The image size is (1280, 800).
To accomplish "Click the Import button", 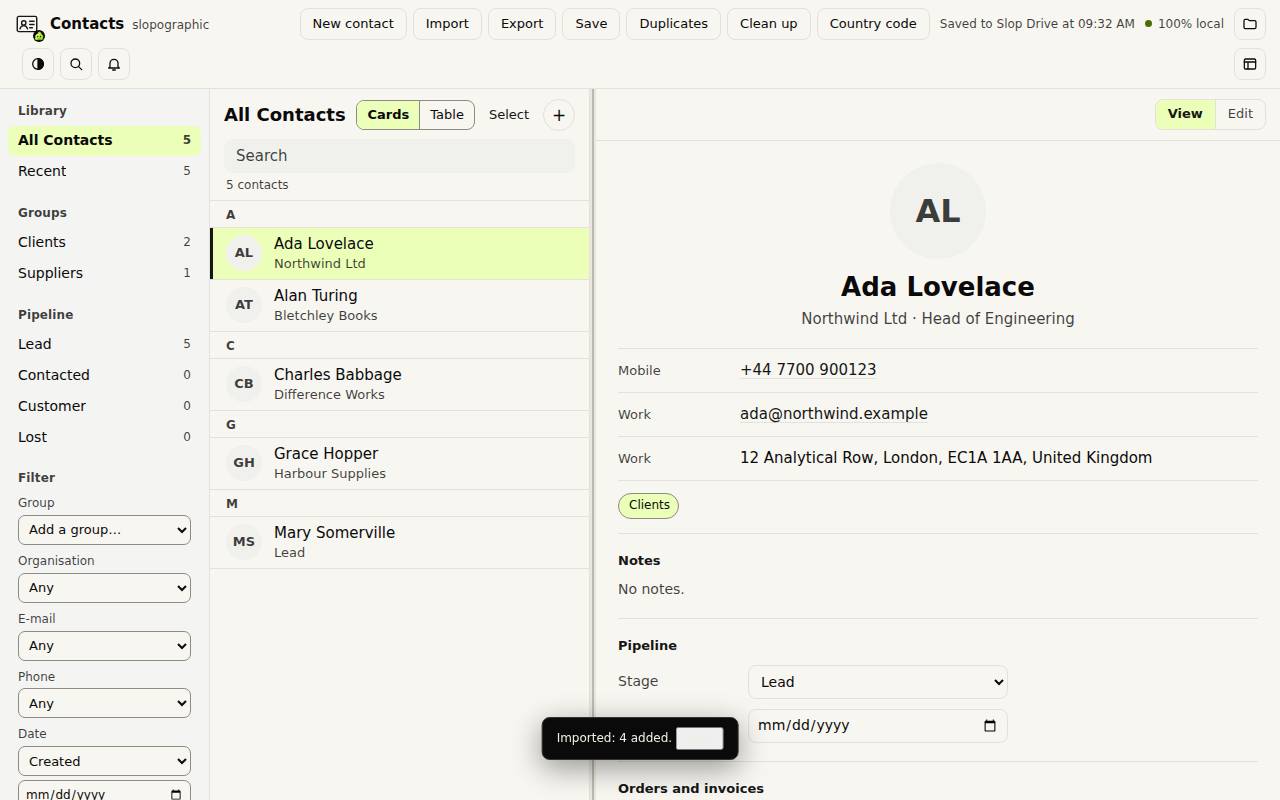I will click(x=447, y=24).
